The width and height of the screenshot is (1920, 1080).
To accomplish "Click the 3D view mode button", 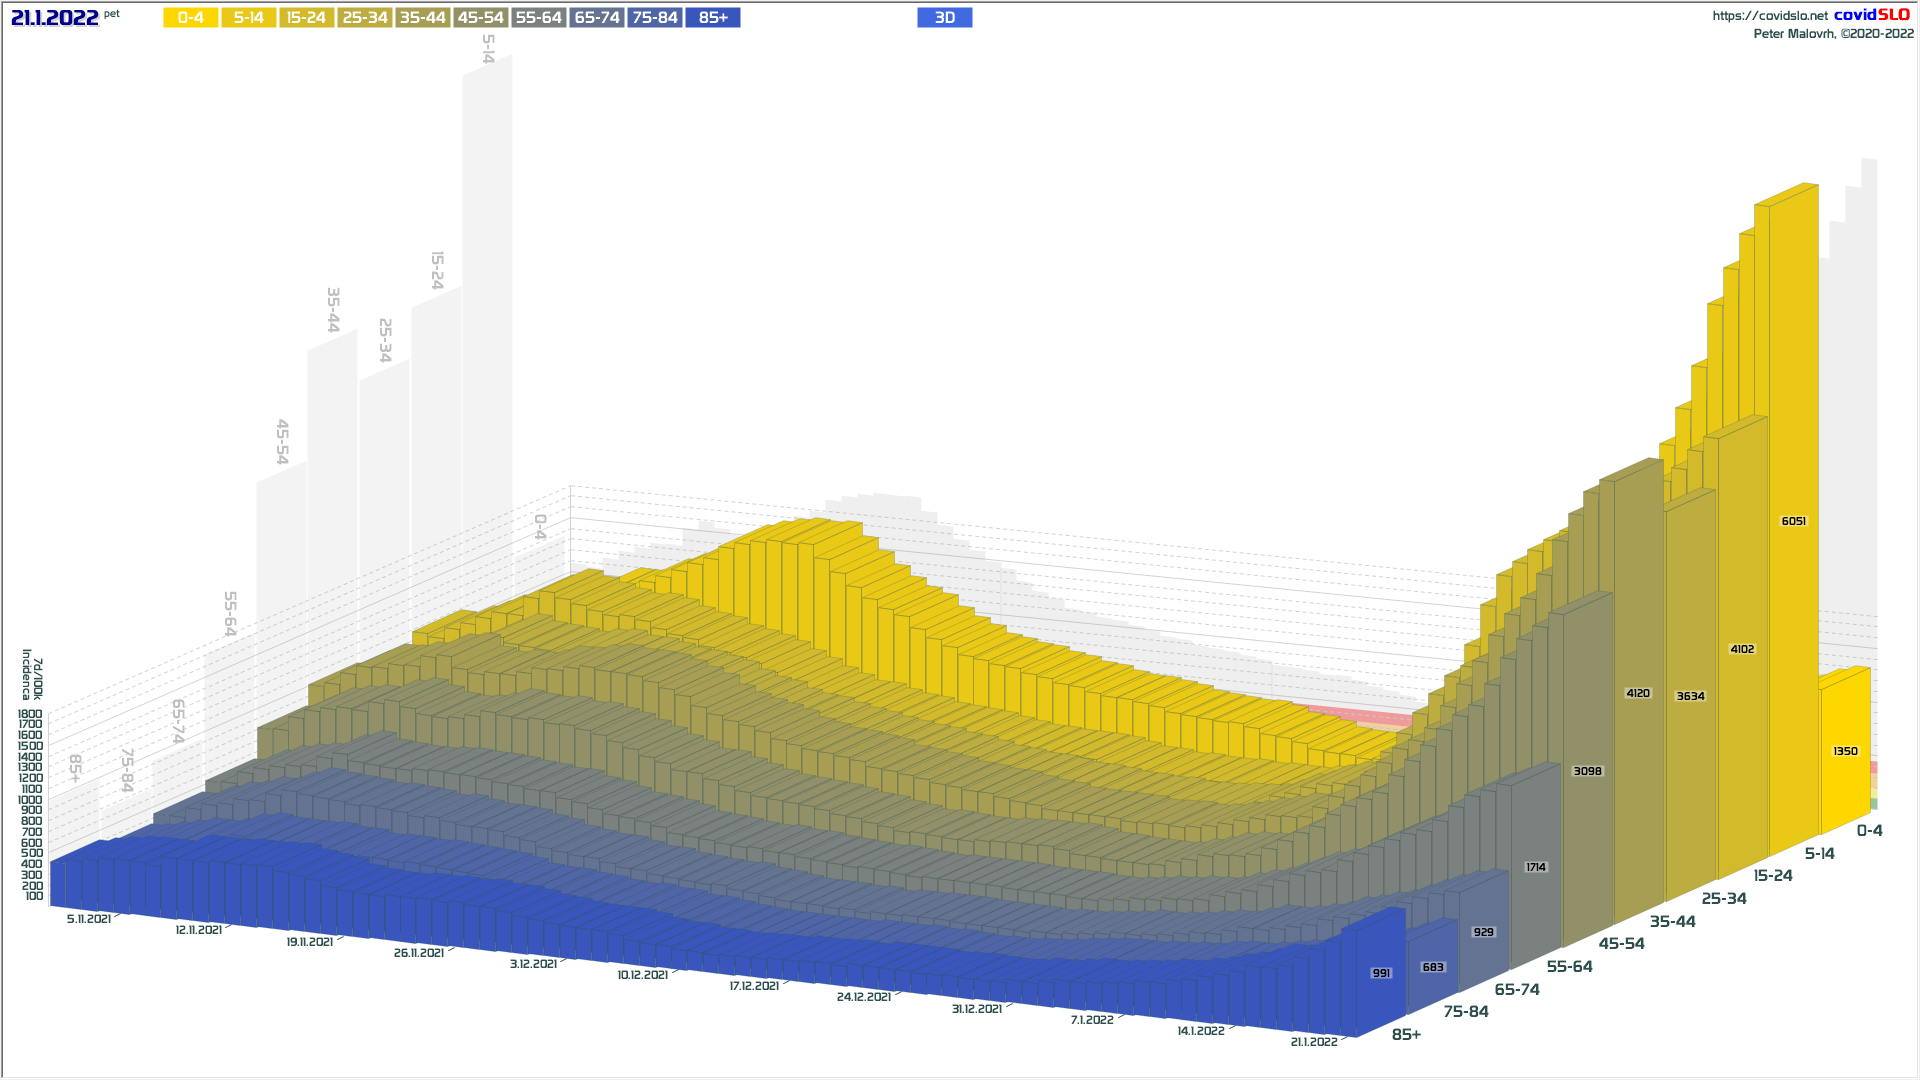I will pos(944,18).
